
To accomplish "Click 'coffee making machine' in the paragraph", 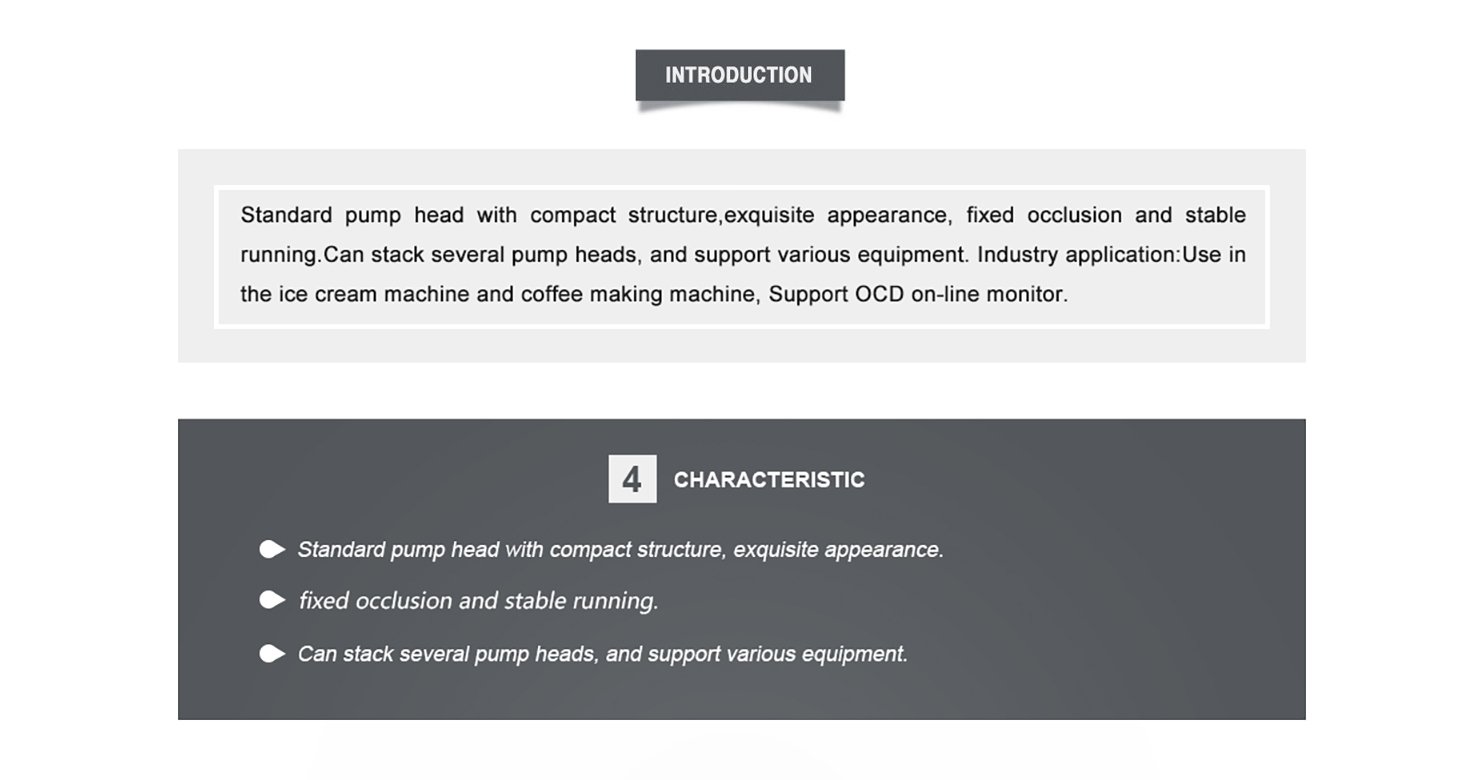I will pyautogui.click(x=640, y=295).
